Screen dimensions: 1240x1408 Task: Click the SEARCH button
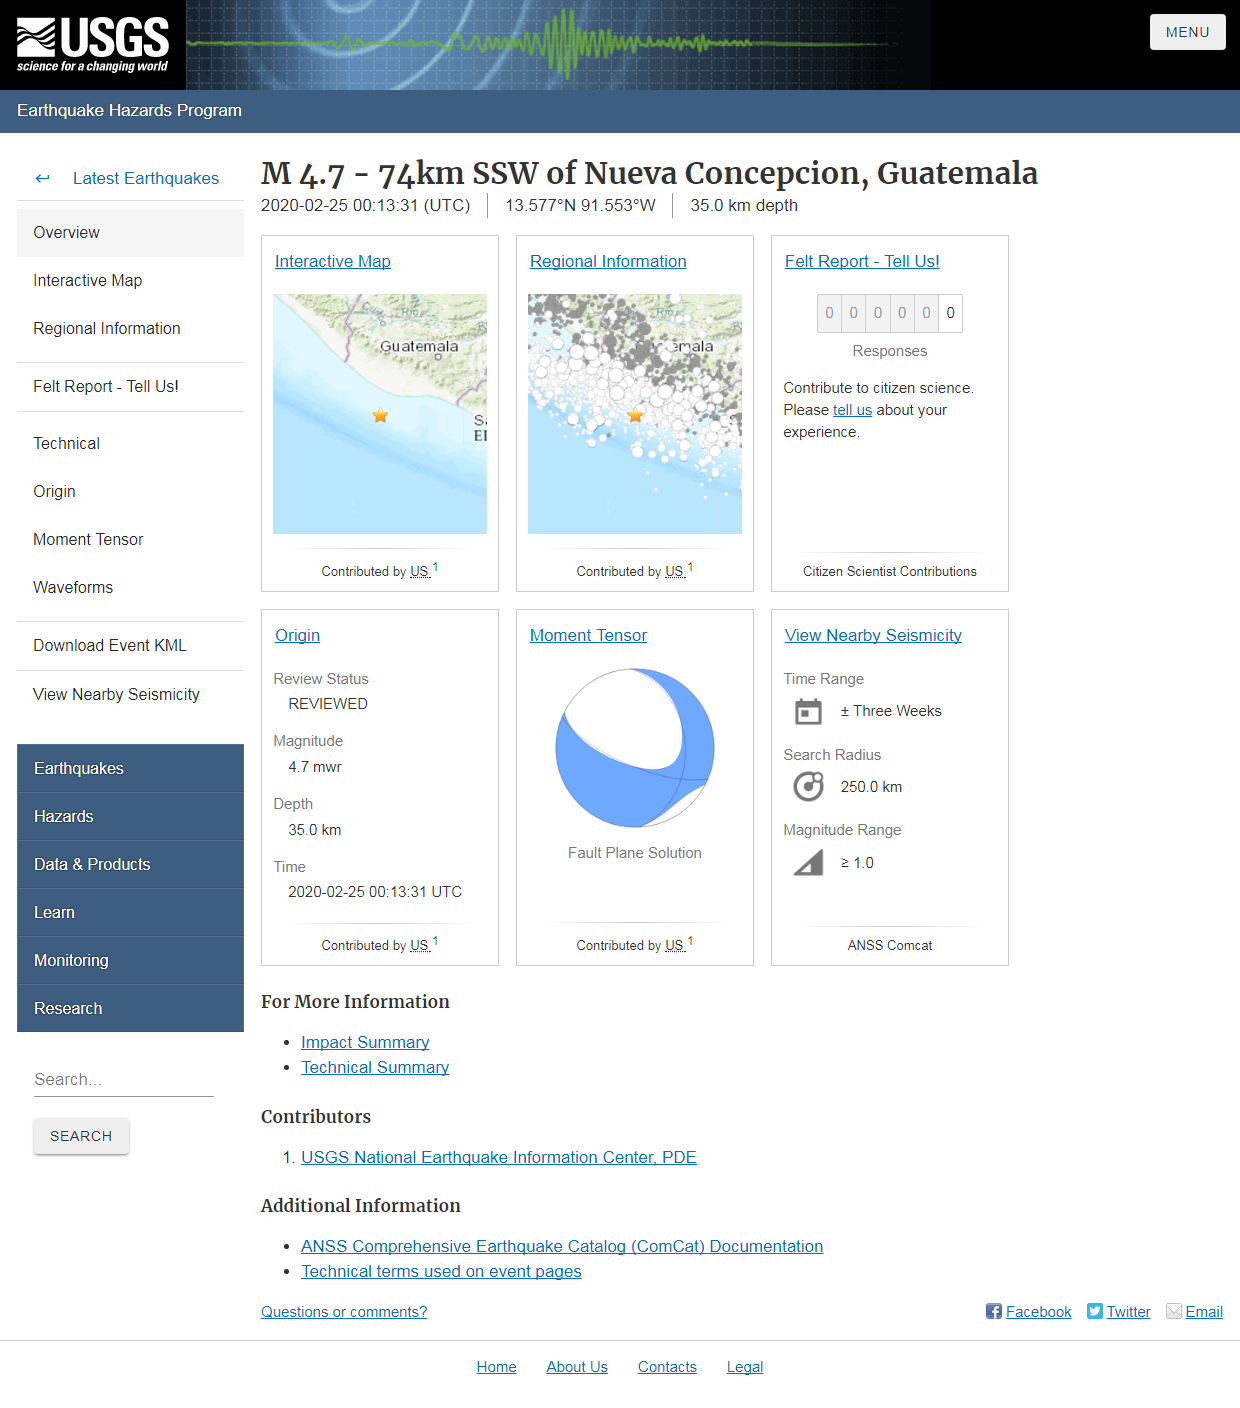81,1136
